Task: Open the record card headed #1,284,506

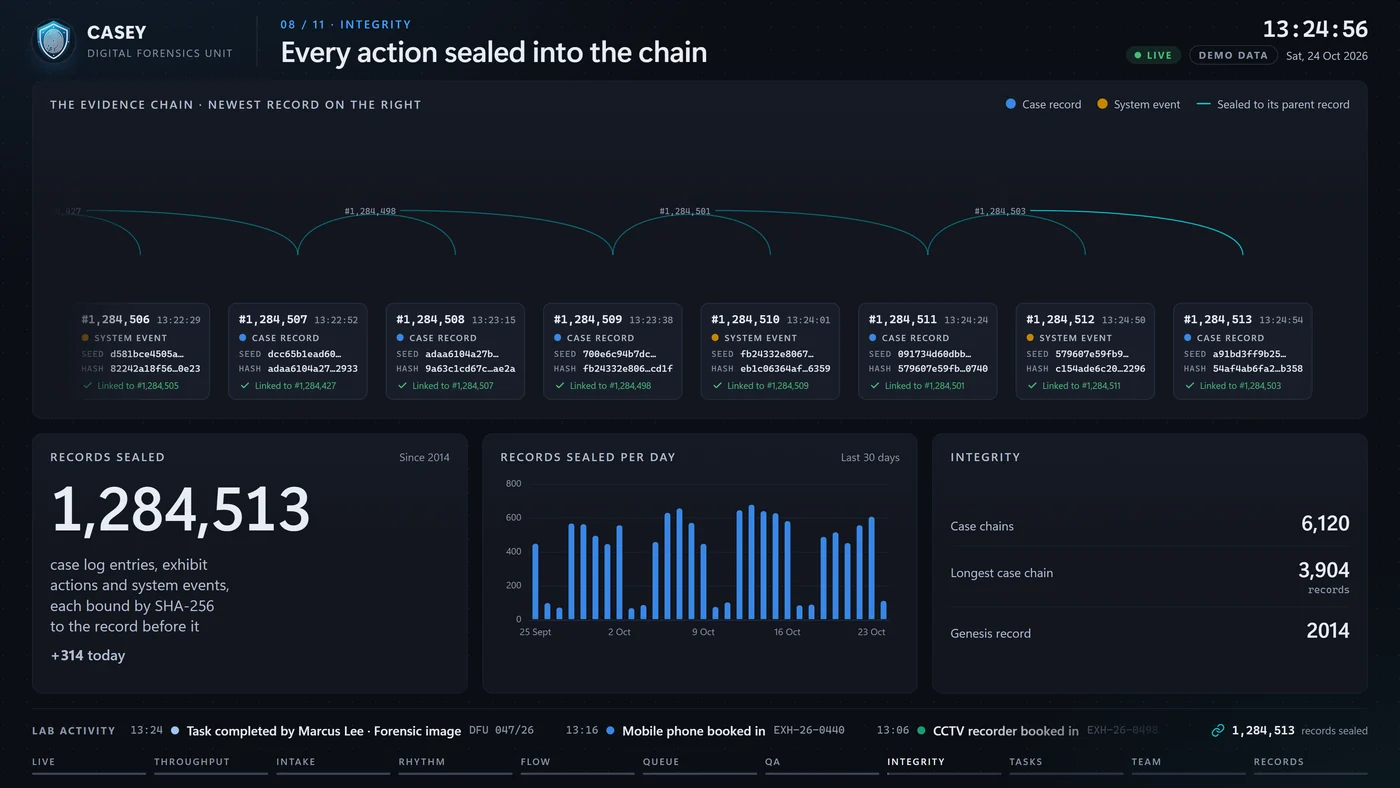Action: (x=141, y=351)
